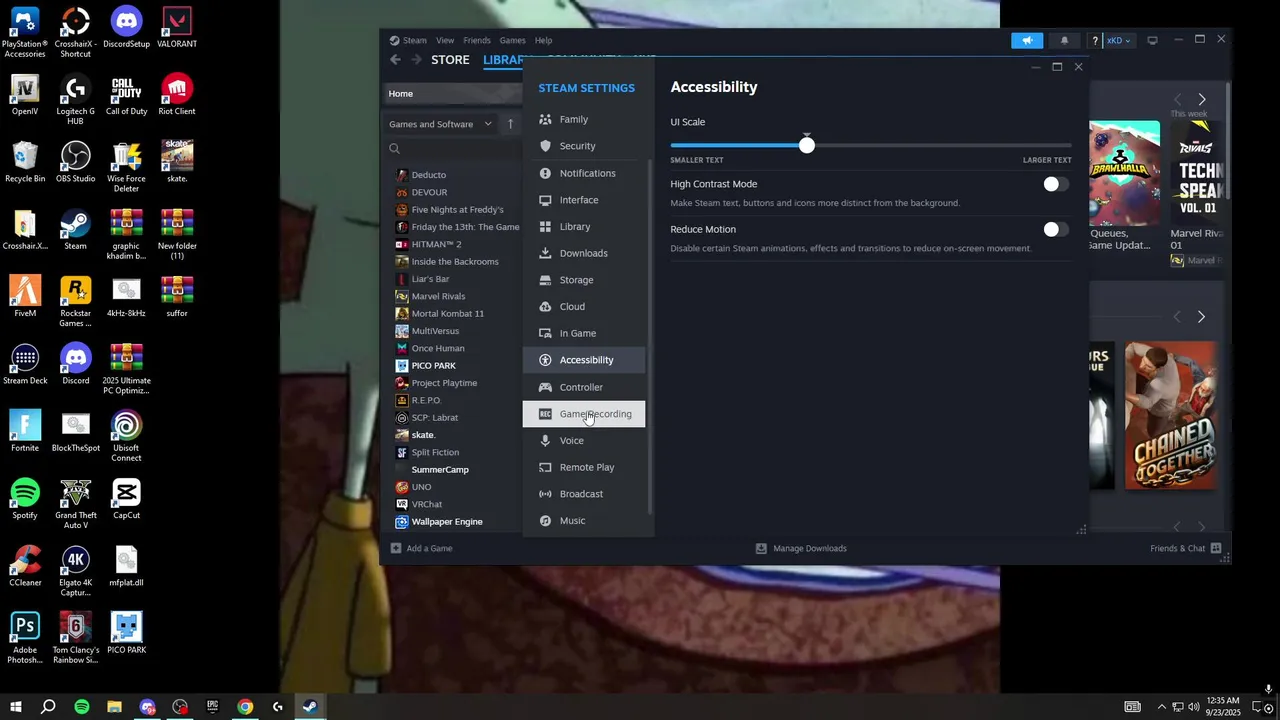
Task: Open Games menu in Steam
Action: click(x=512, y=40)
